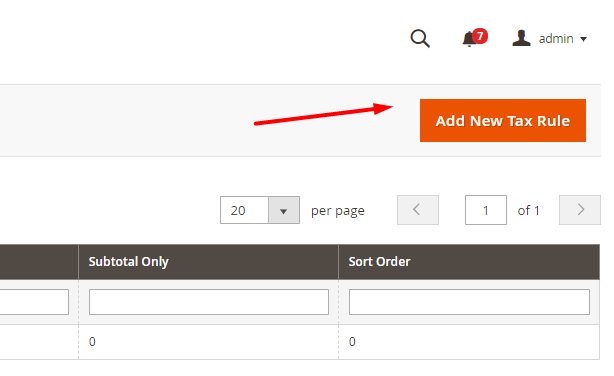Click the per page label text
This screenshot has height=376, width=614.
(338, 211)
